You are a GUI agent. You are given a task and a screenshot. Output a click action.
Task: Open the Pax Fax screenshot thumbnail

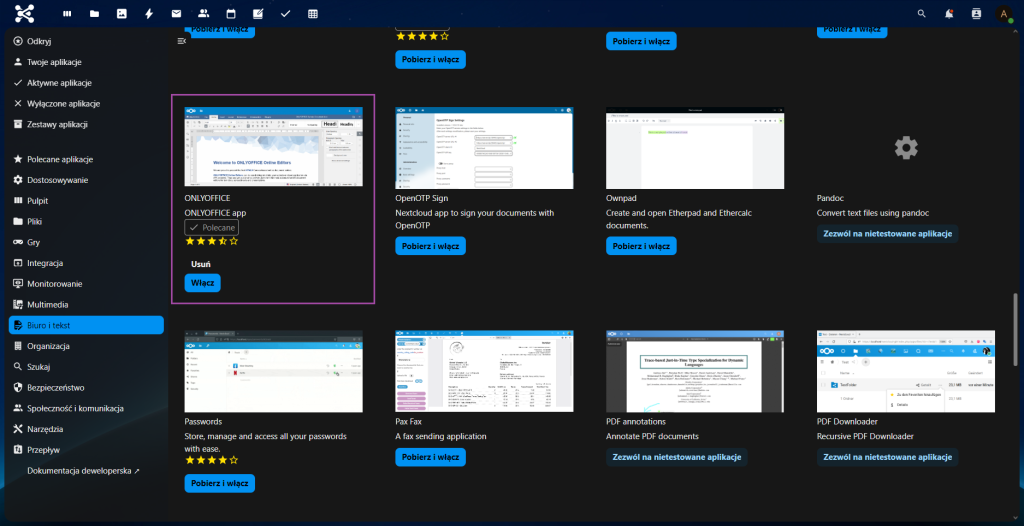(x=484, y=371)
